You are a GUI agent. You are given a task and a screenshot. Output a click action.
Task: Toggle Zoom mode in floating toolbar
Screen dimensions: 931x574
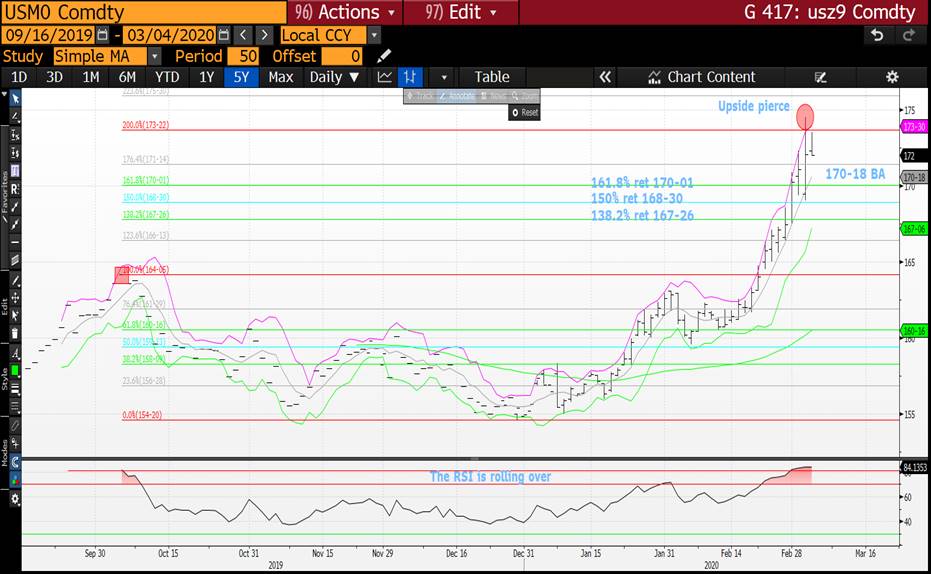tap(524, 96)
